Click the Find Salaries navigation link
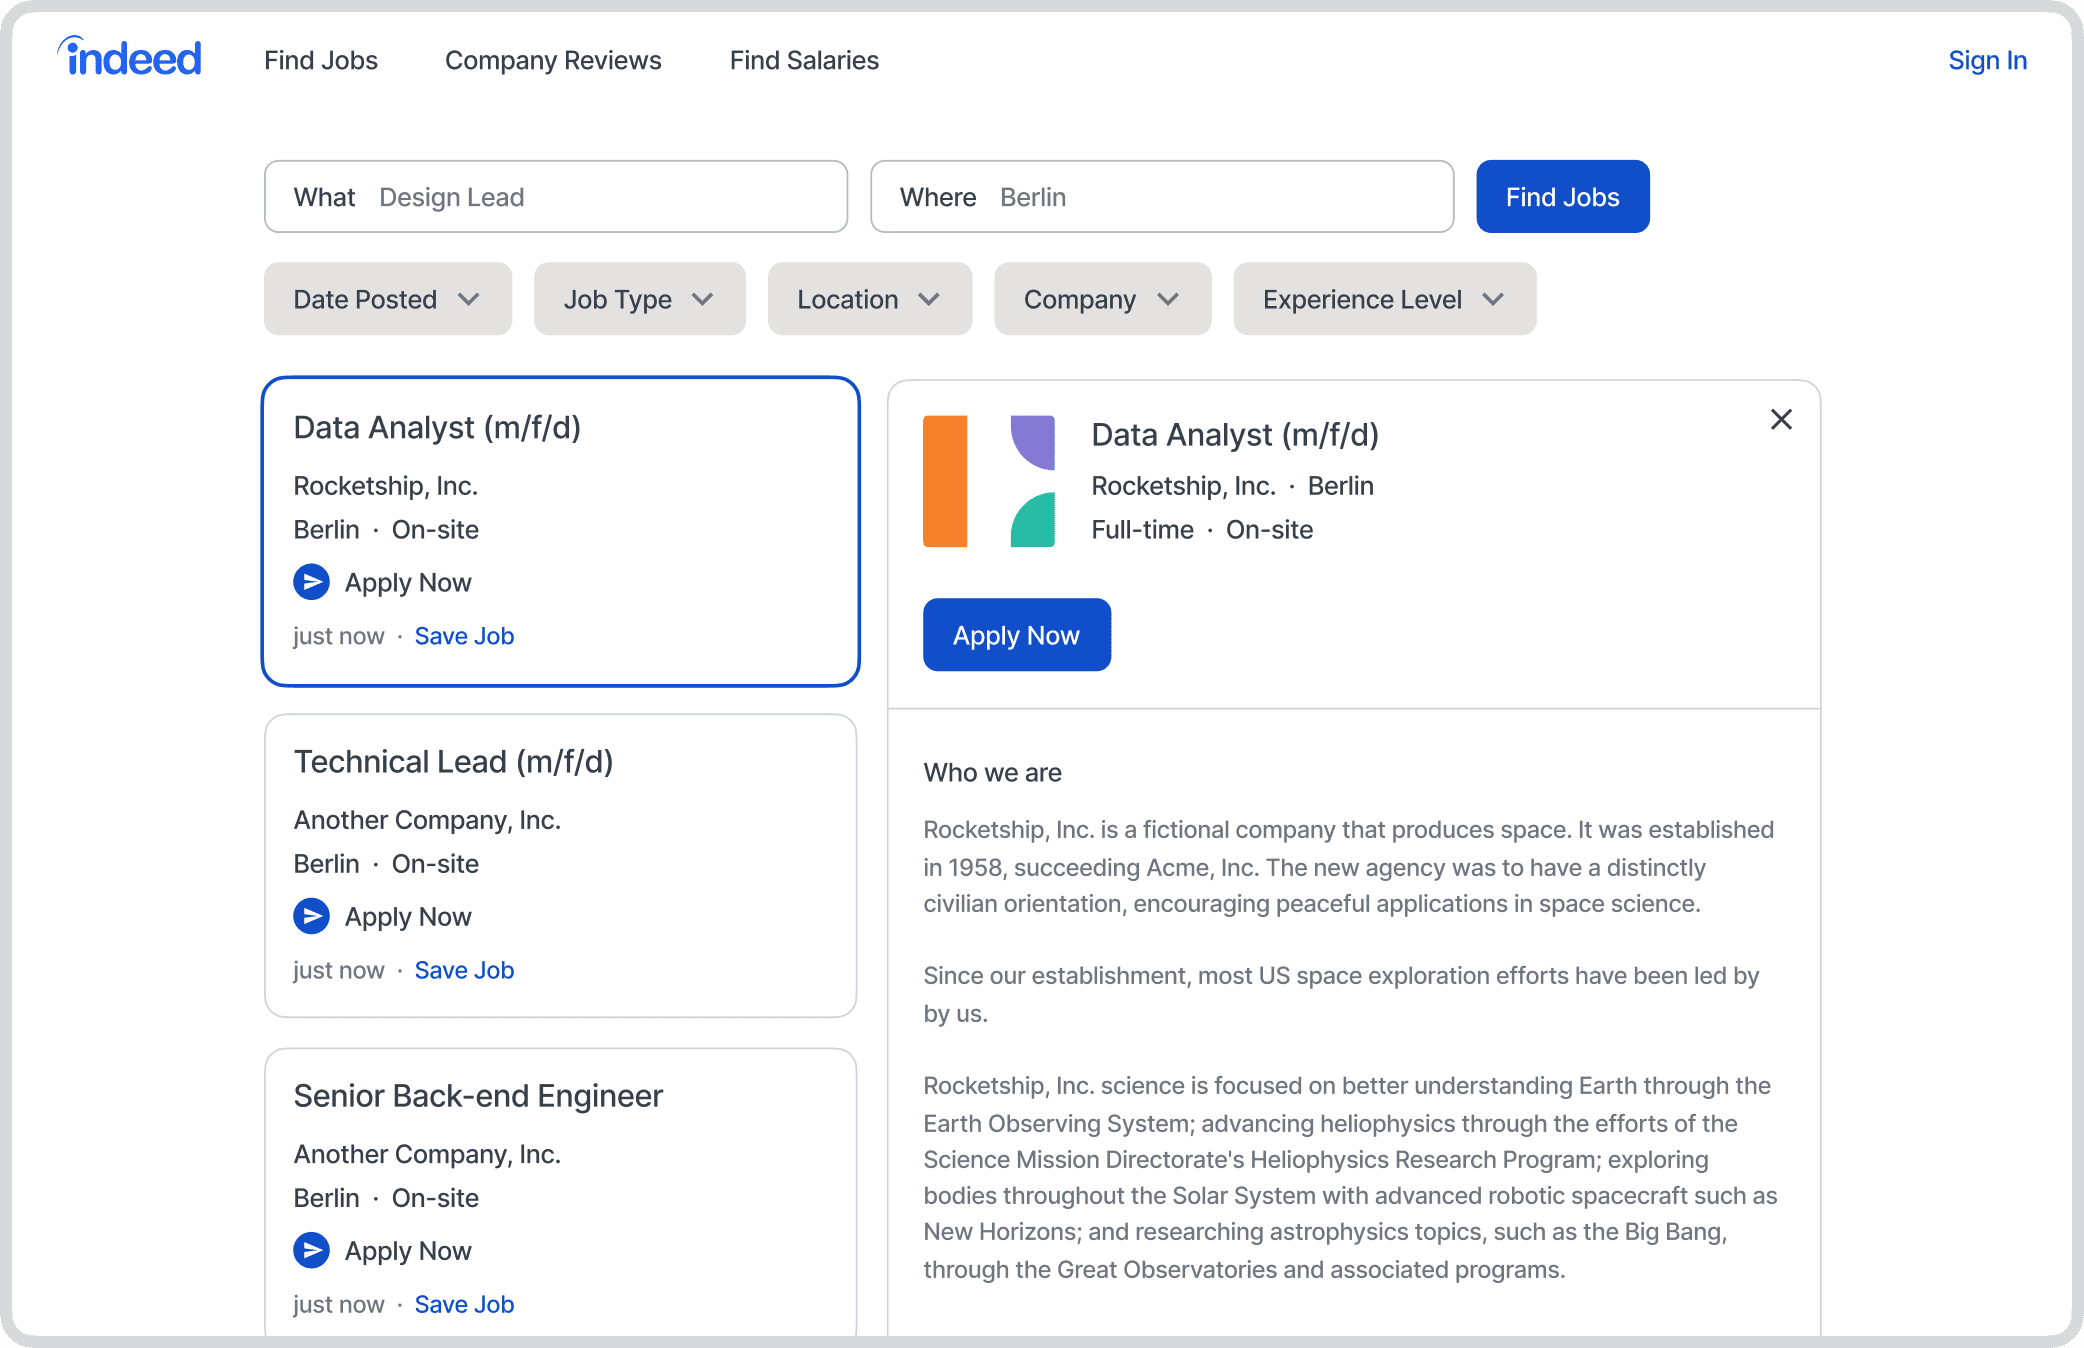Viewport: 2084px width, 1348px height. click(805, 61)
